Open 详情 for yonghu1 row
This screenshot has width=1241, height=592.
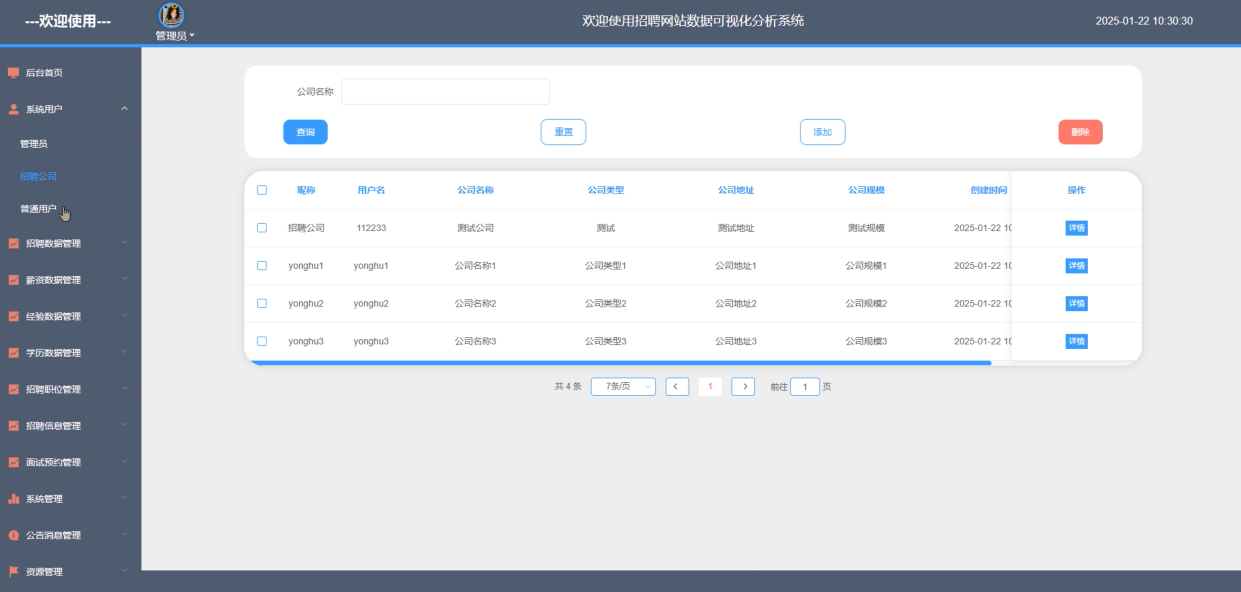[x=1076, y=266]
